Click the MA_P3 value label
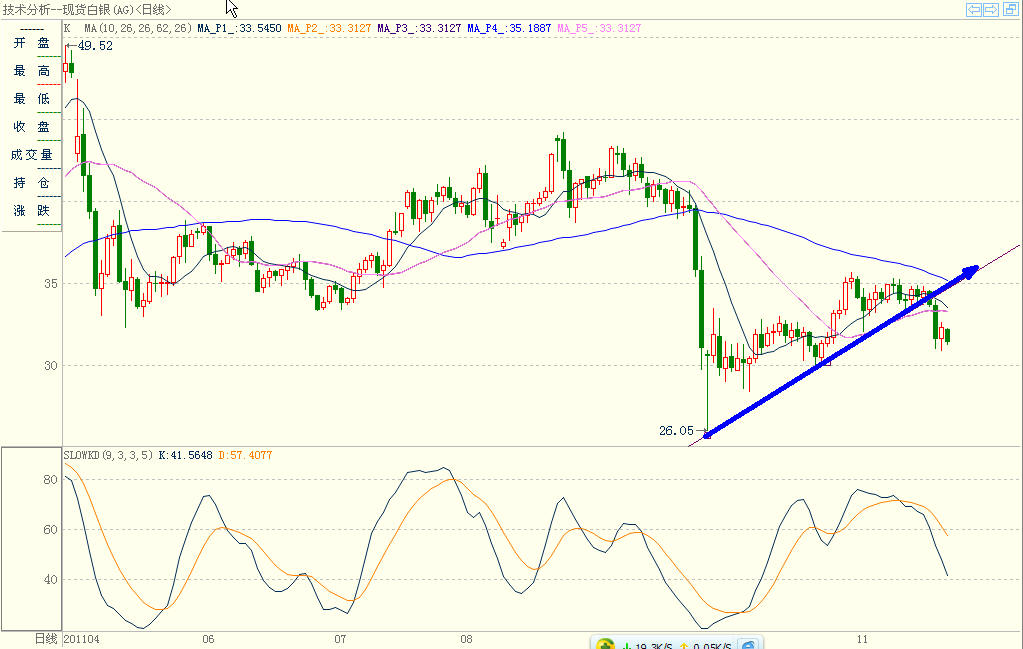 point(419,28)
